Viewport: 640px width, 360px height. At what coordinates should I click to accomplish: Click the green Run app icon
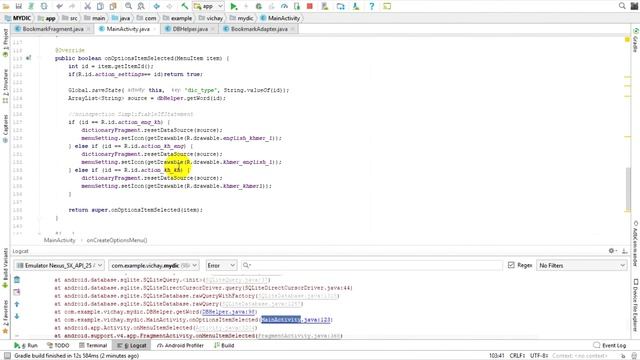pos(233,6)
